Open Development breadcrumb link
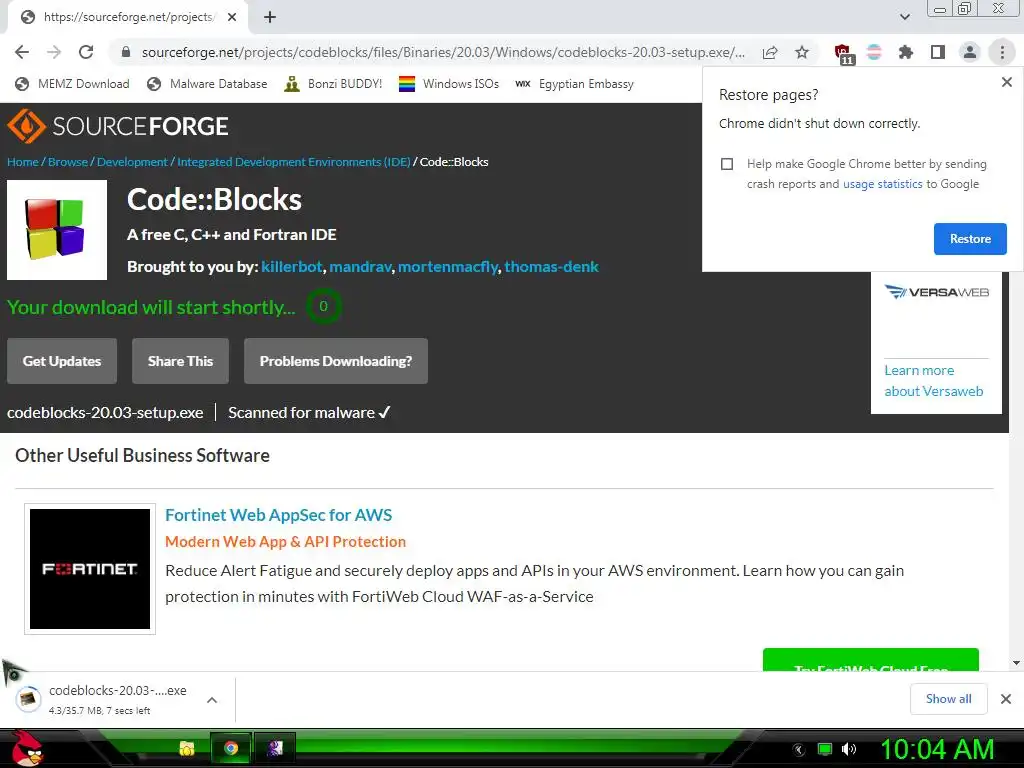This screenshot has width=1024, height=768. pyautogui.click(x=132, y=162)
